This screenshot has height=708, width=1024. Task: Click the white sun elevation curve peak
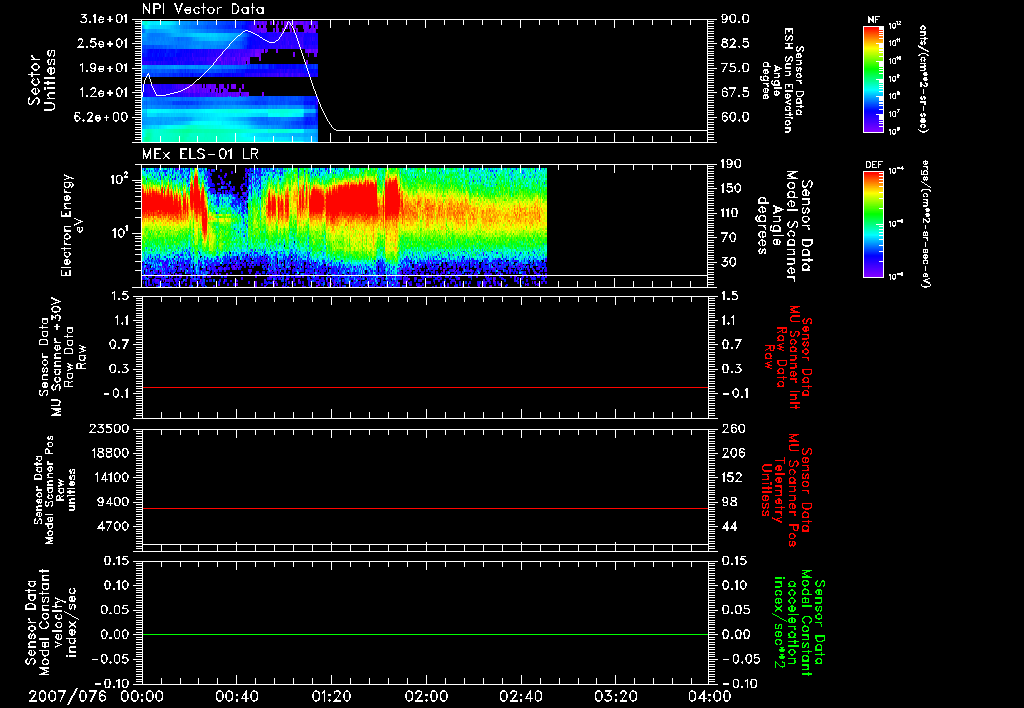pyautogui.click(x=289, y=22)
